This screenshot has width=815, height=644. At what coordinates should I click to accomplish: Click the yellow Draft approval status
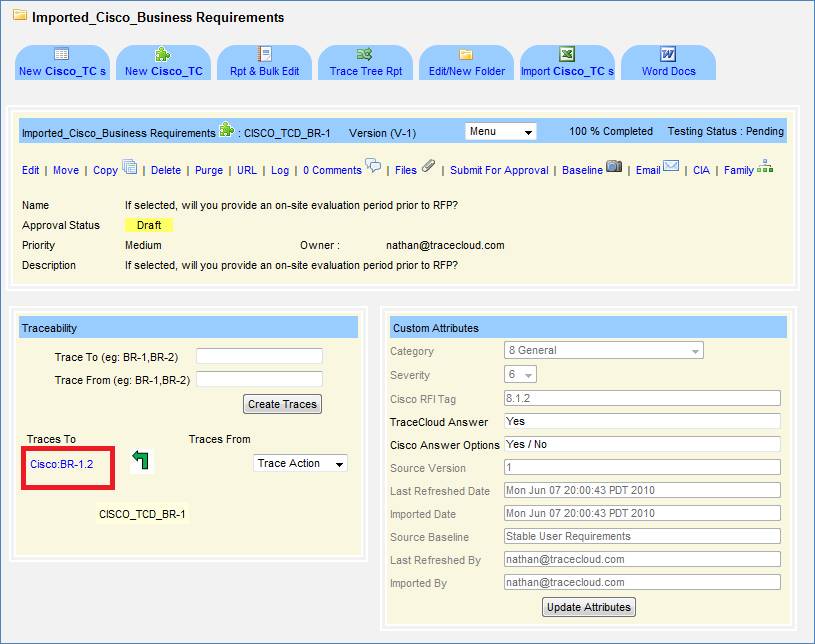point(149,225)
